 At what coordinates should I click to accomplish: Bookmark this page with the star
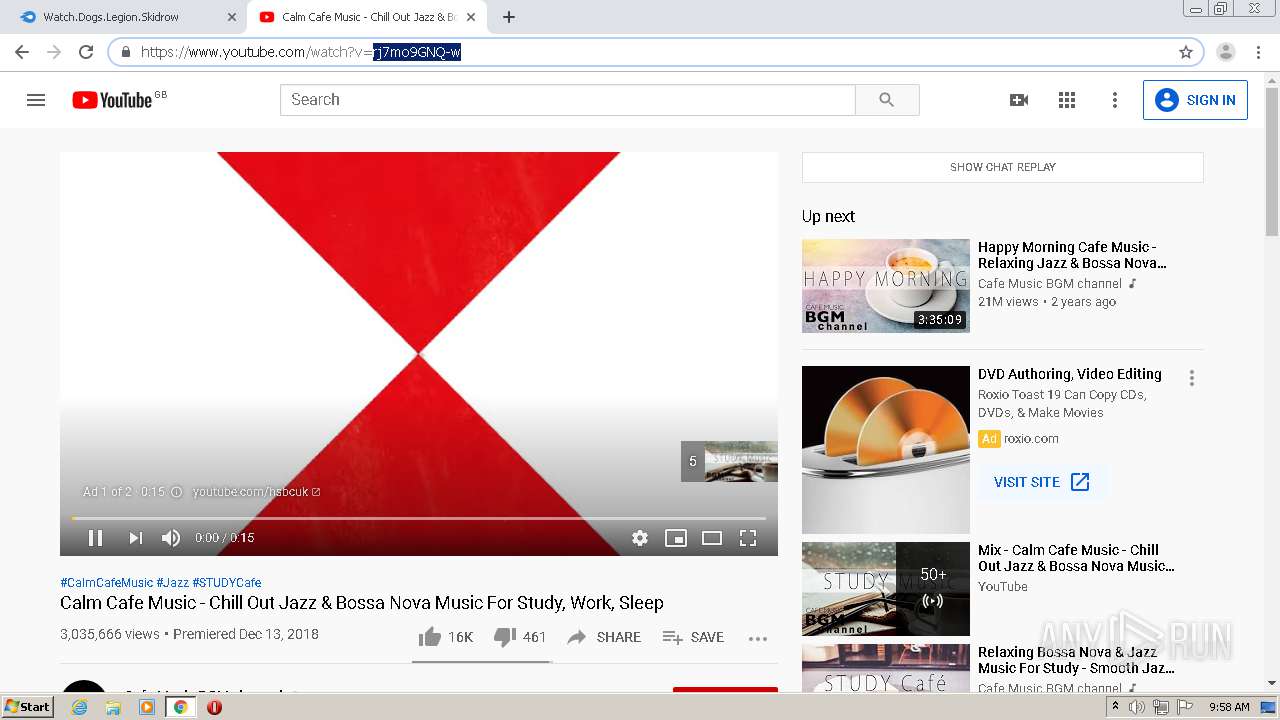[x=1186, y=52]
